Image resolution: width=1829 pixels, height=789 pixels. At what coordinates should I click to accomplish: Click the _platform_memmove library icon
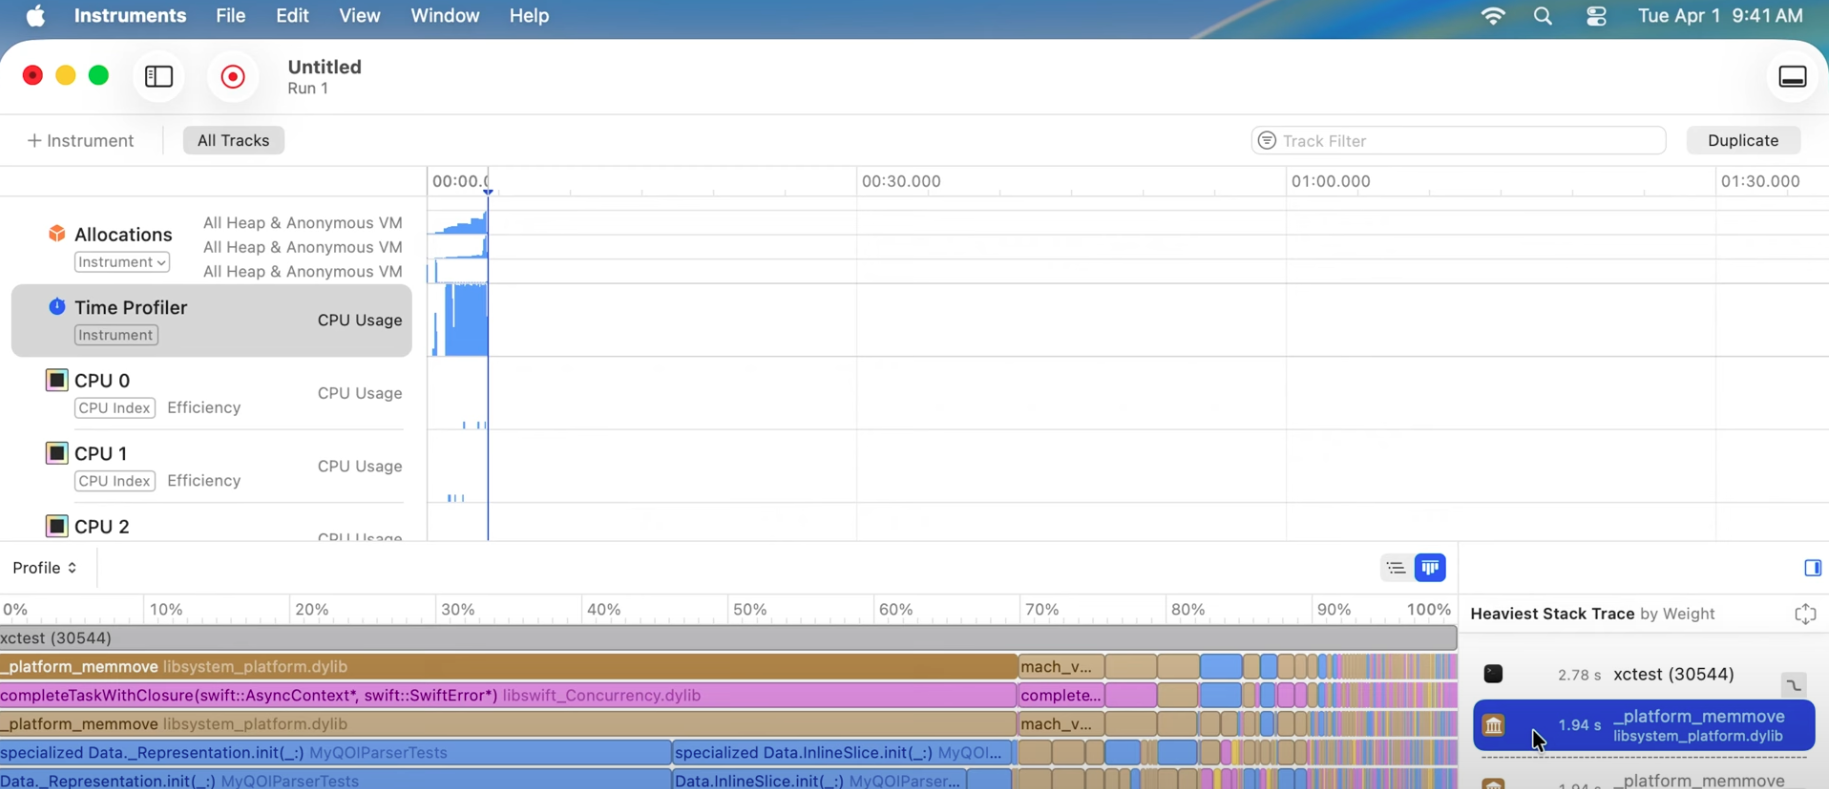1493,726
